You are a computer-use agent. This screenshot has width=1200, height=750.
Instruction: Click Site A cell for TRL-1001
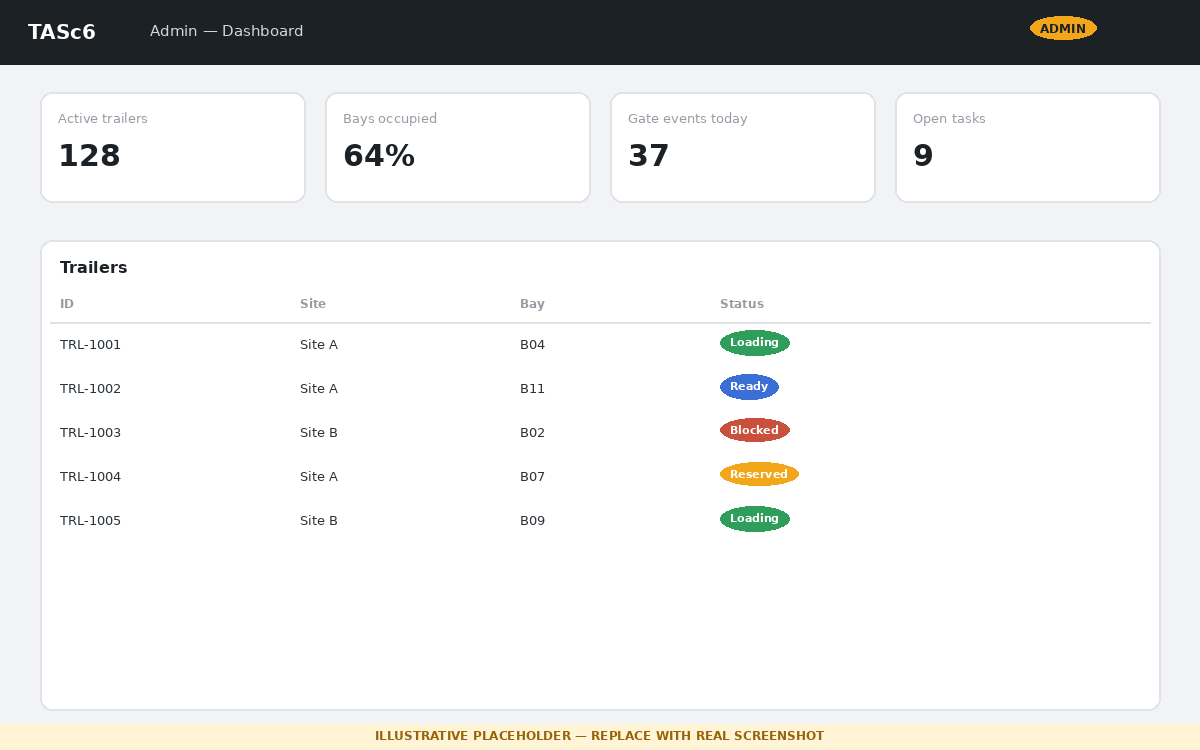pyautogui.click(x=319, y=345)
